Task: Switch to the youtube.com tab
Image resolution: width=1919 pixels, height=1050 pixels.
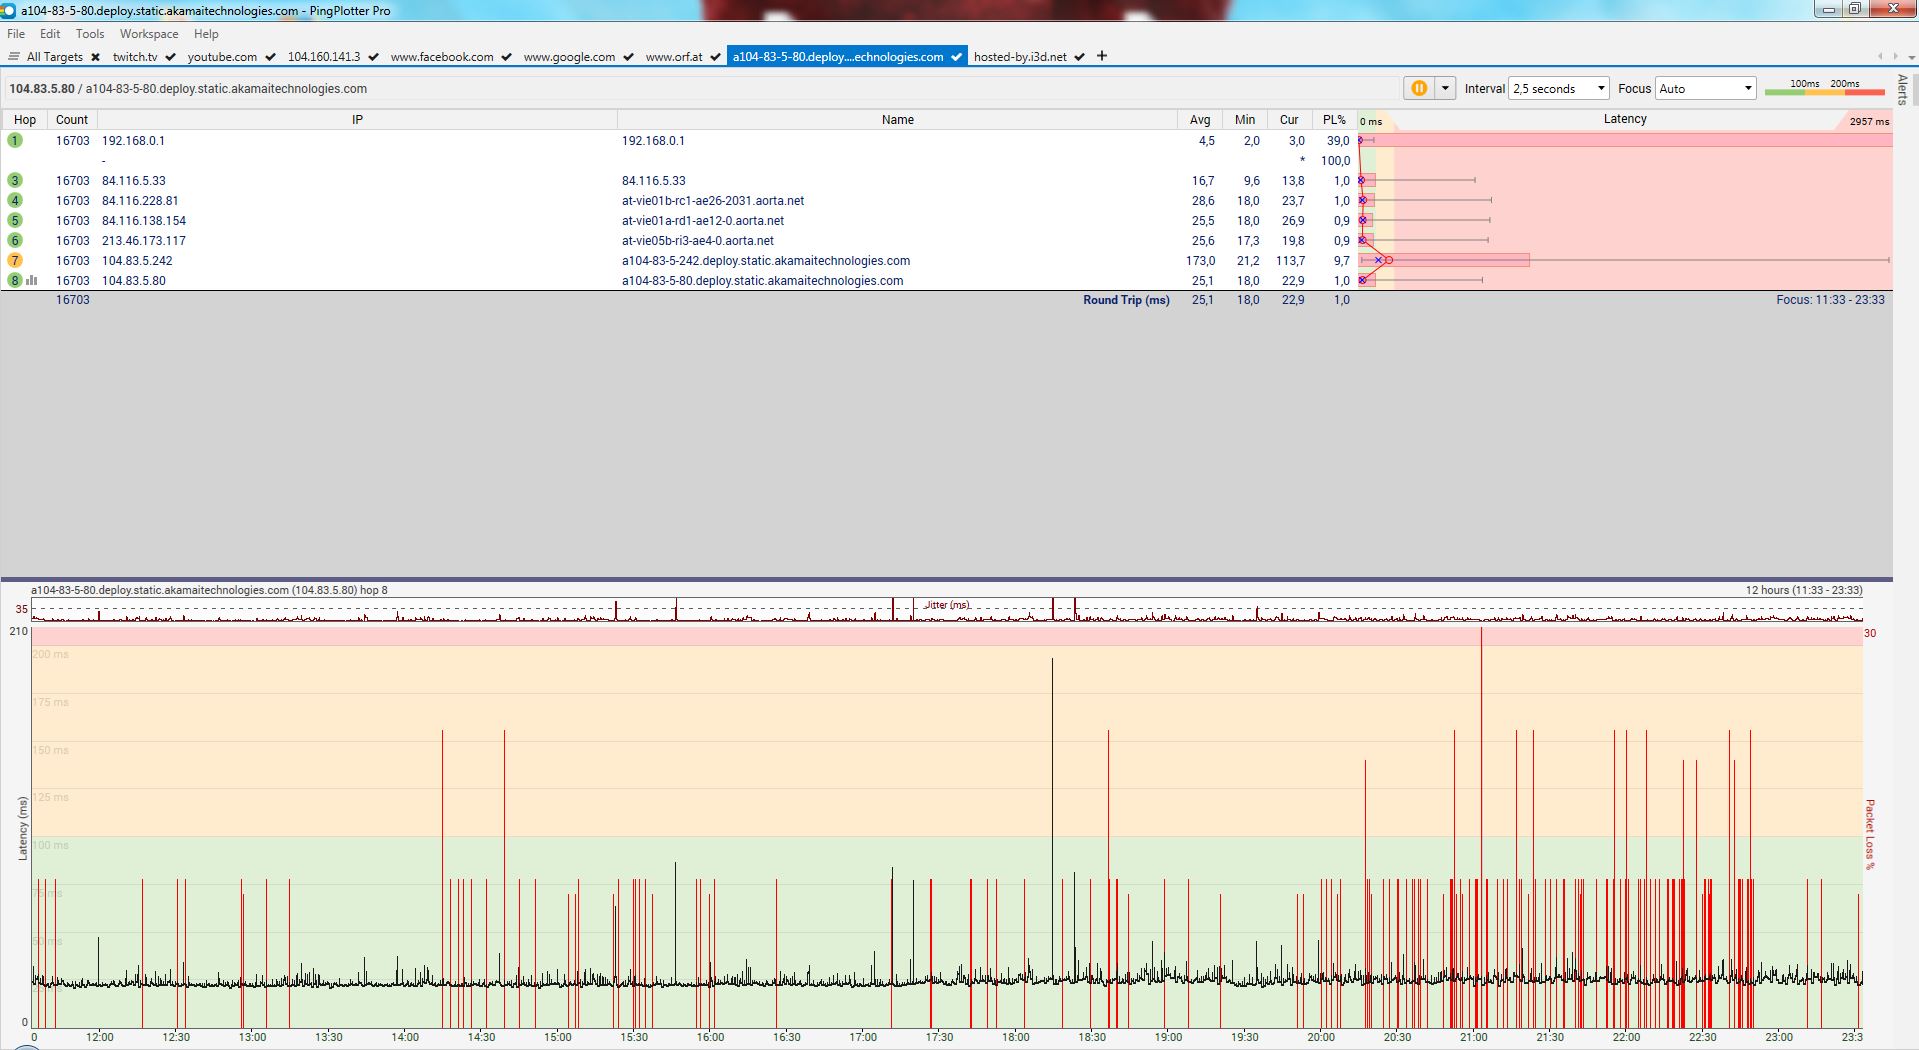Action: click(x=222, y=57)
